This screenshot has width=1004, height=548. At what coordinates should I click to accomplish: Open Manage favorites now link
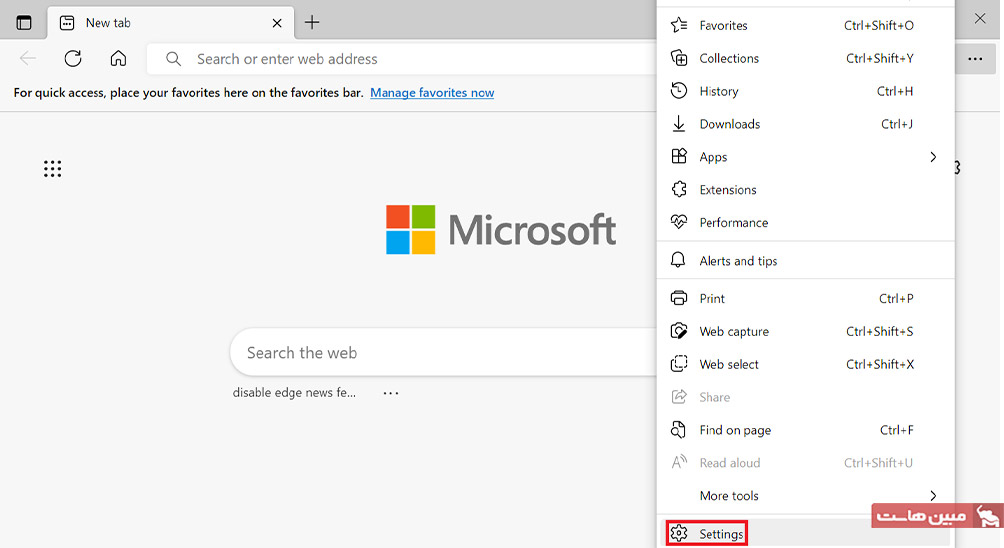(432, 93)
